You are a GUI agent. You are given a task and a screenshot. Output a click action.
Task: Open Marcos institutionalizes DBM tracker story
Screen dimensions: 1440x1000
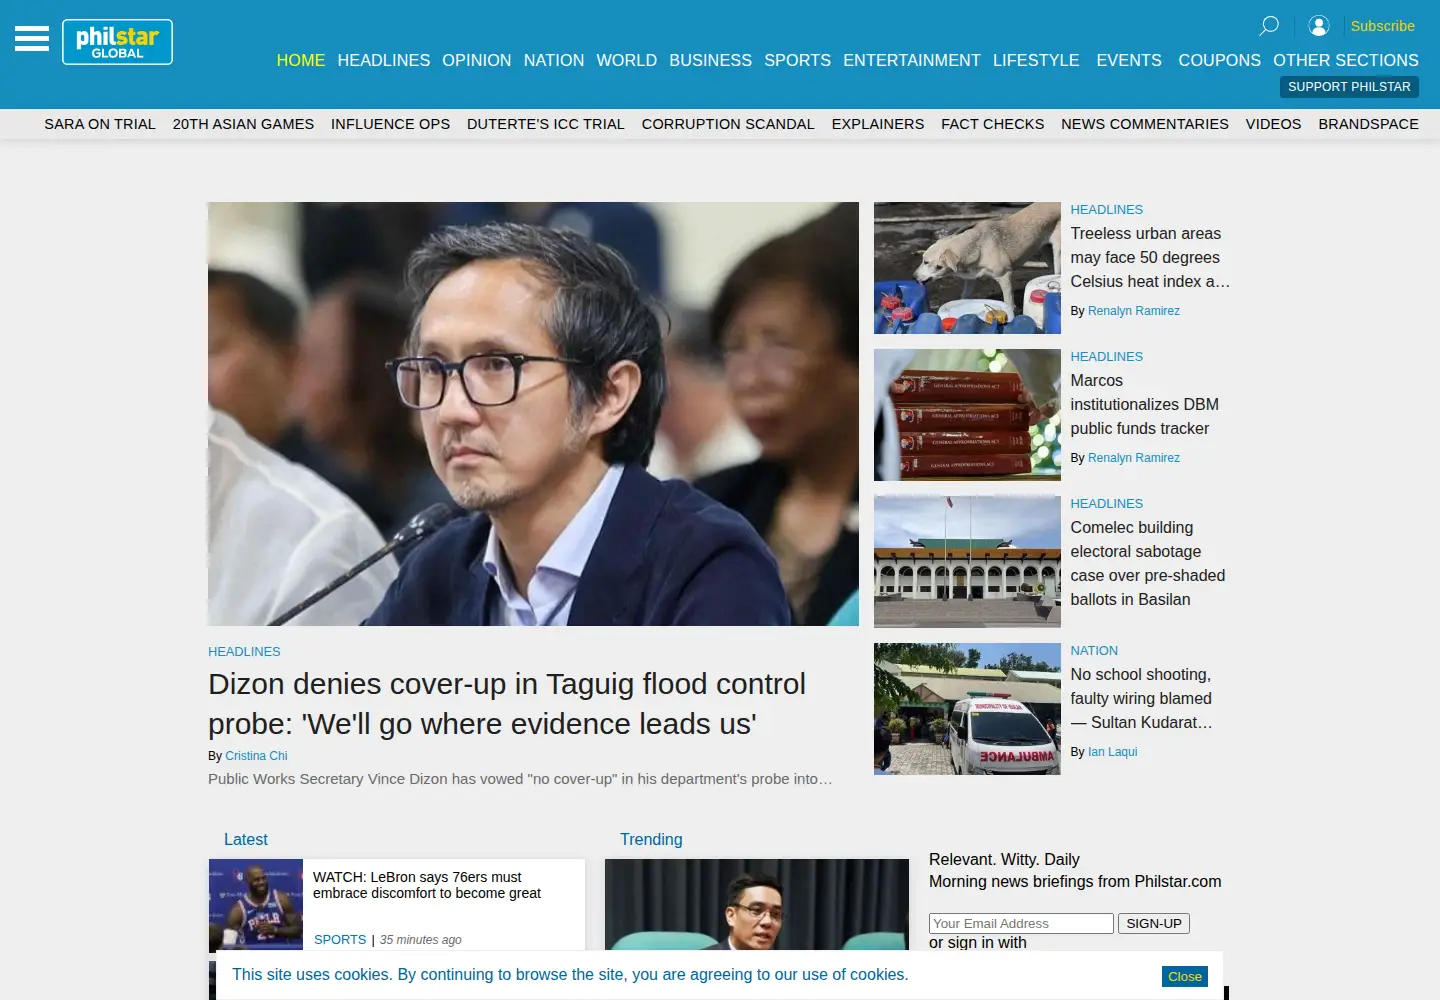tap(1145, 405)
